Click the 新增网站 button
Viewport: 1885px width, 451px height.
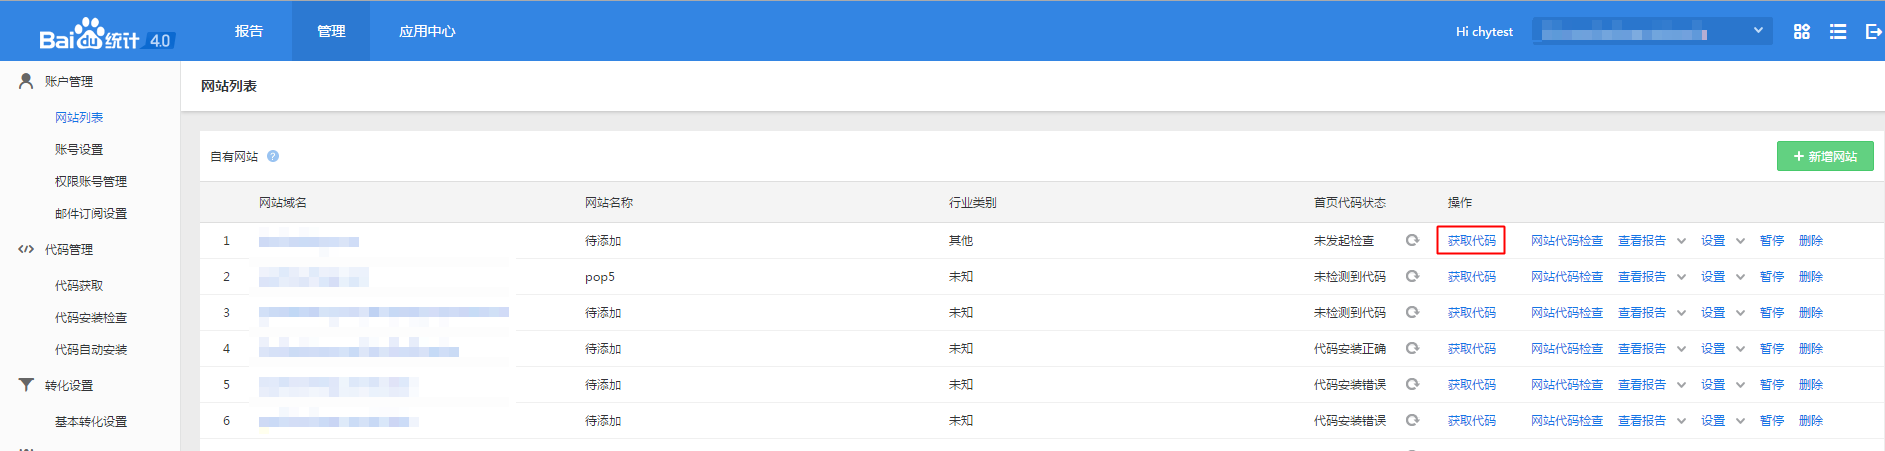pyautogui.click(x=1824, y=156)
